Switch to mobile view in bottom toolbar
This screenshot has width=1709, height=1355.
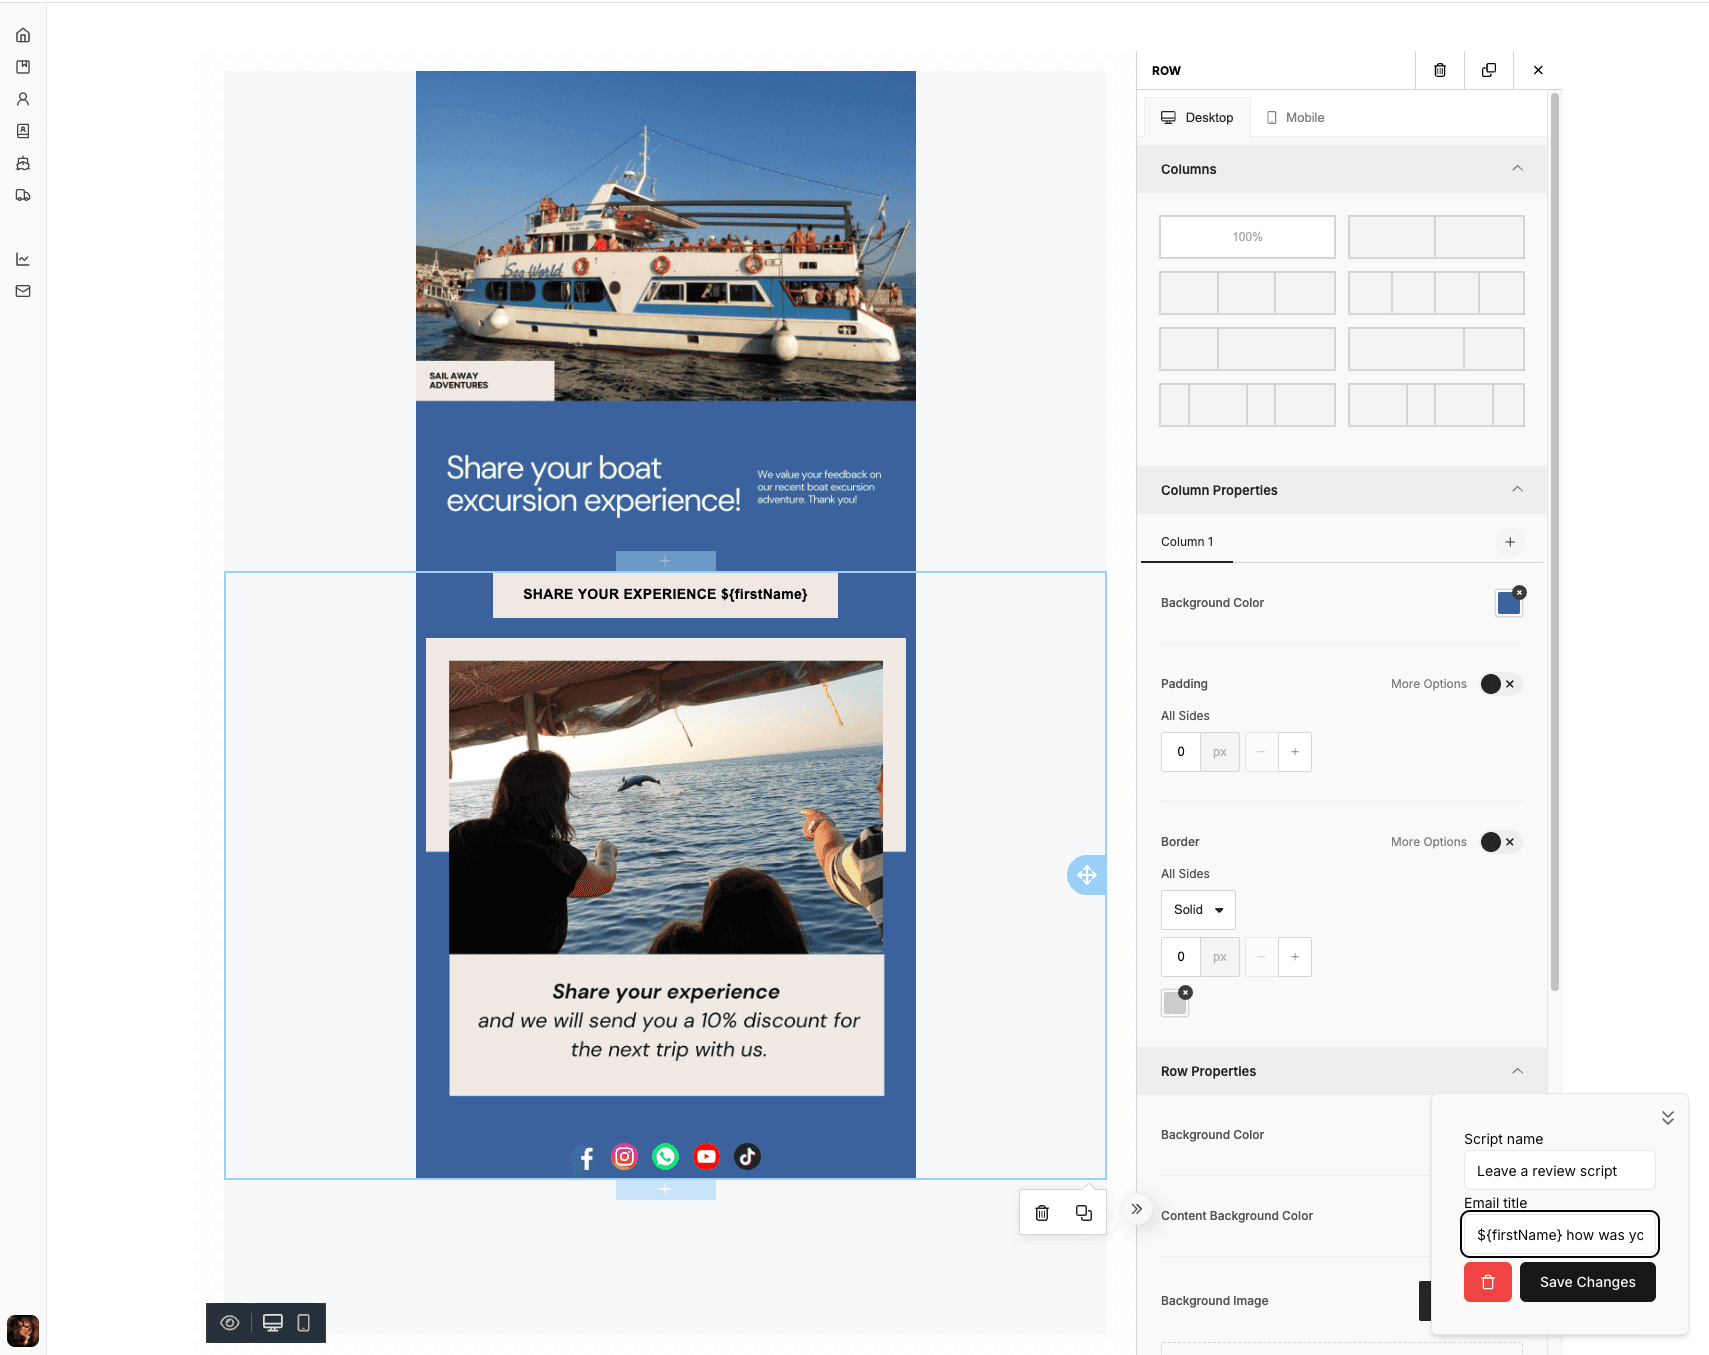[x=304, y=1323]
